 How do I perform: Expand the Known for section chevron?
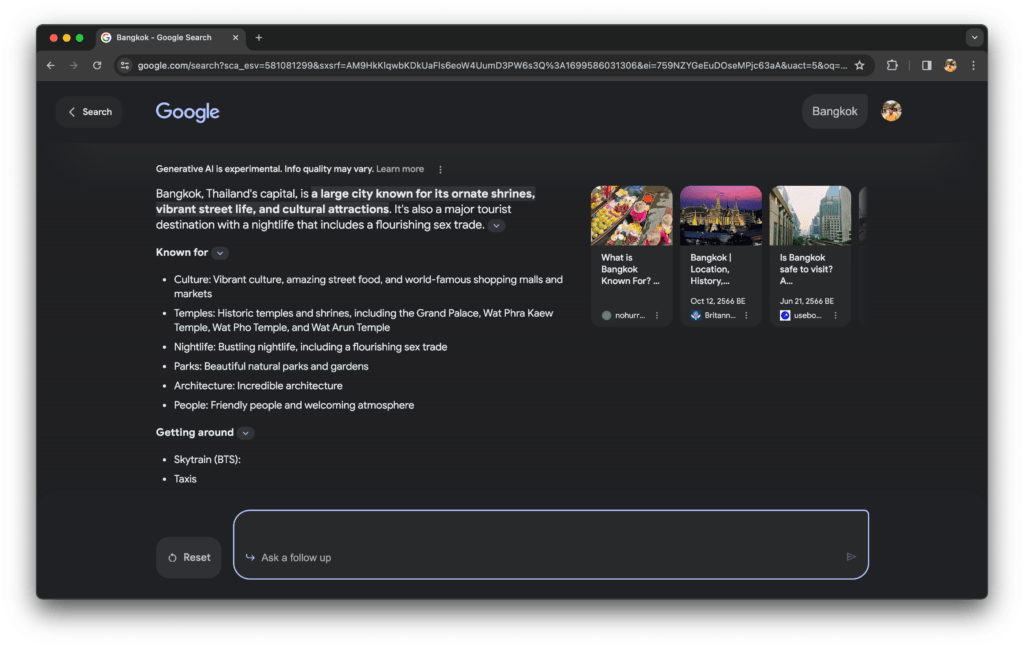coord(220,253)
